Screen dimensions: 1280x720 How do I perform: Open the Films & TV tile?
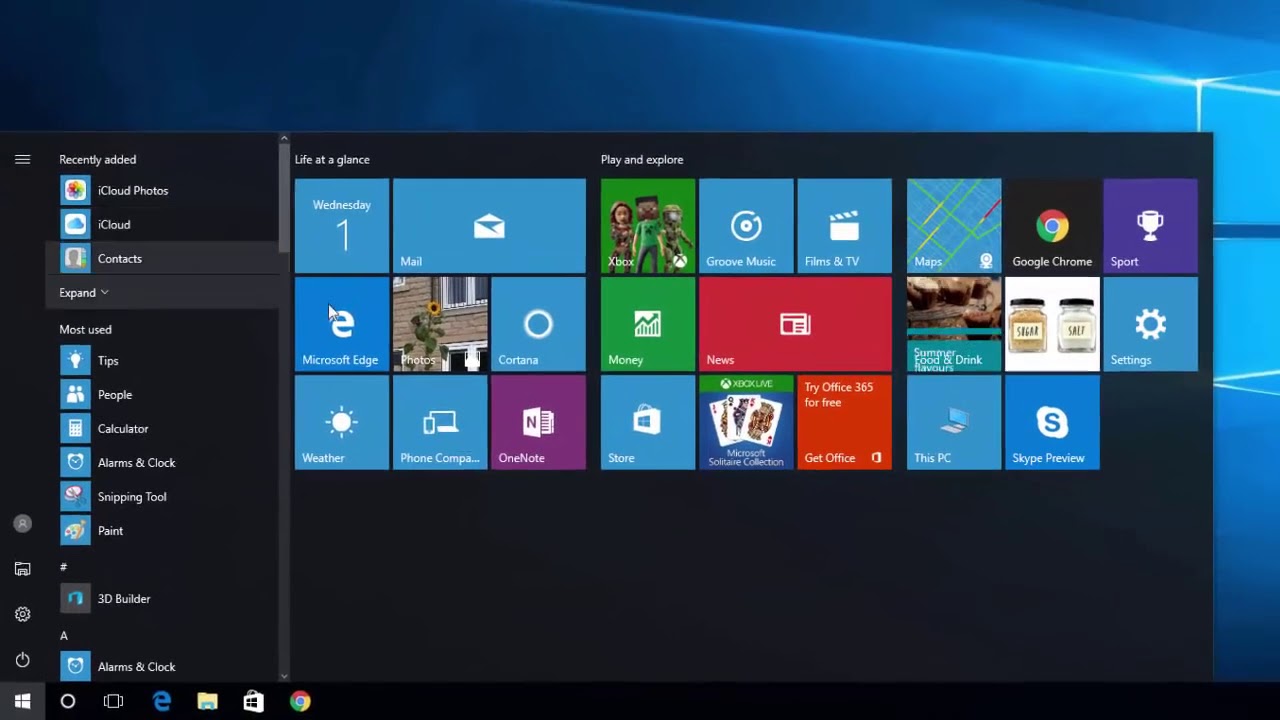coord(844,226)
